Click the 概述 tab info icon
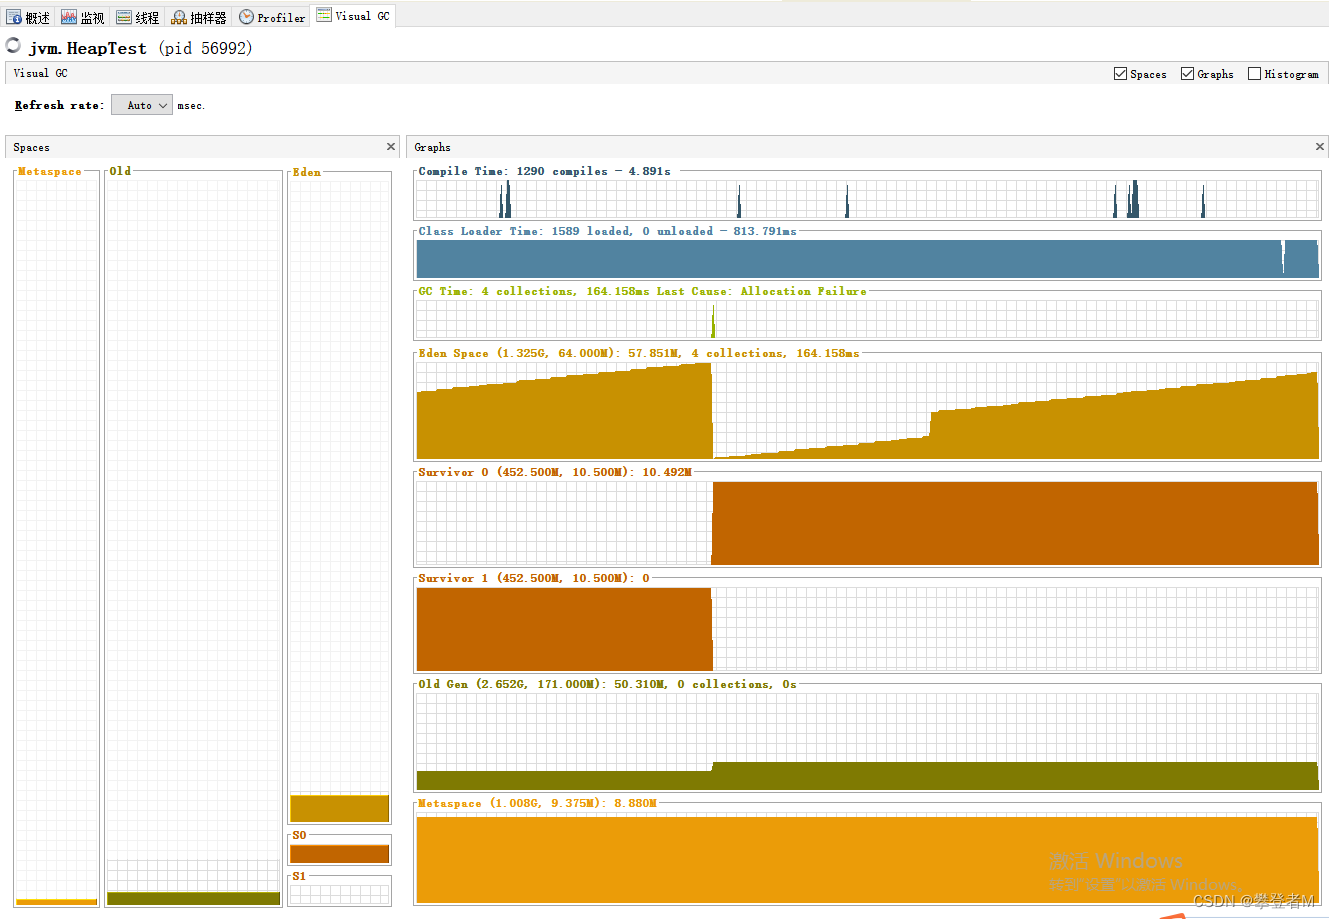The height and width of the screenshot is (919, 1329). [14, 17]
